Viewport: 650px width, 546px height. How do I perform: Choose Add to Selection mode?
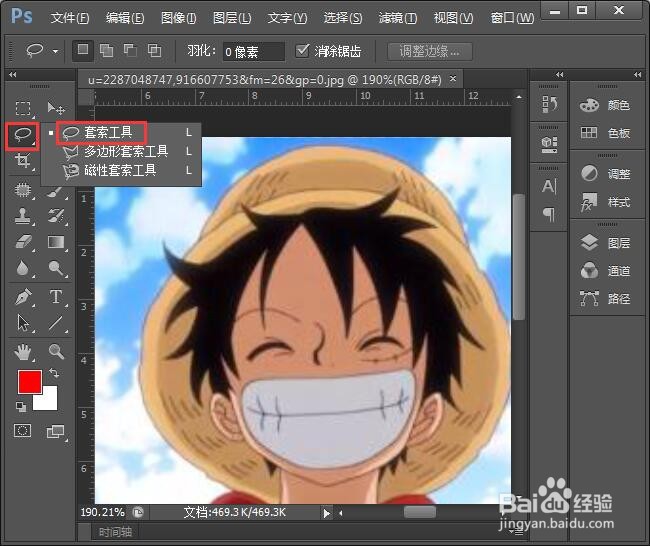pyautogui.click(x=107, y=51)
